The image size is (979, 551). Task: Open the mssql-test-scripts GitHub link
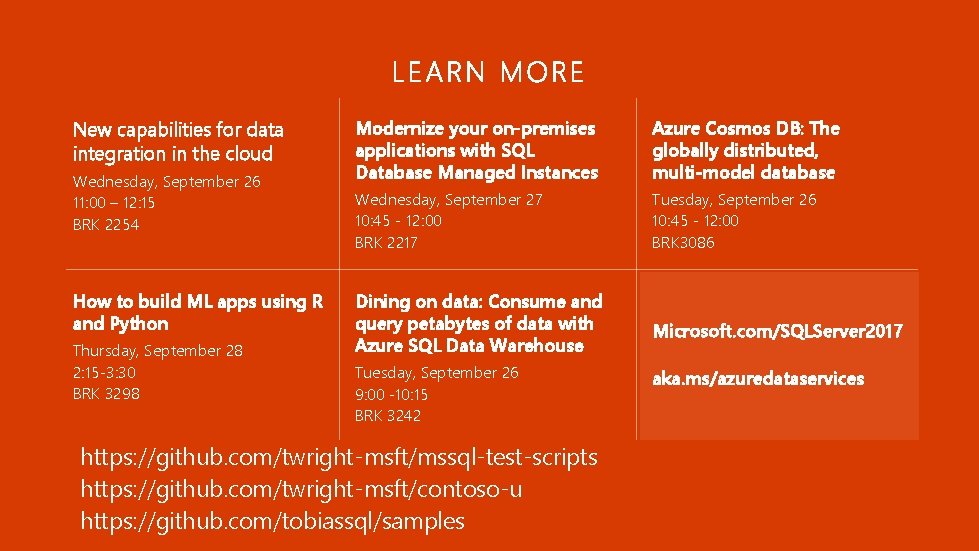[339, 457]
